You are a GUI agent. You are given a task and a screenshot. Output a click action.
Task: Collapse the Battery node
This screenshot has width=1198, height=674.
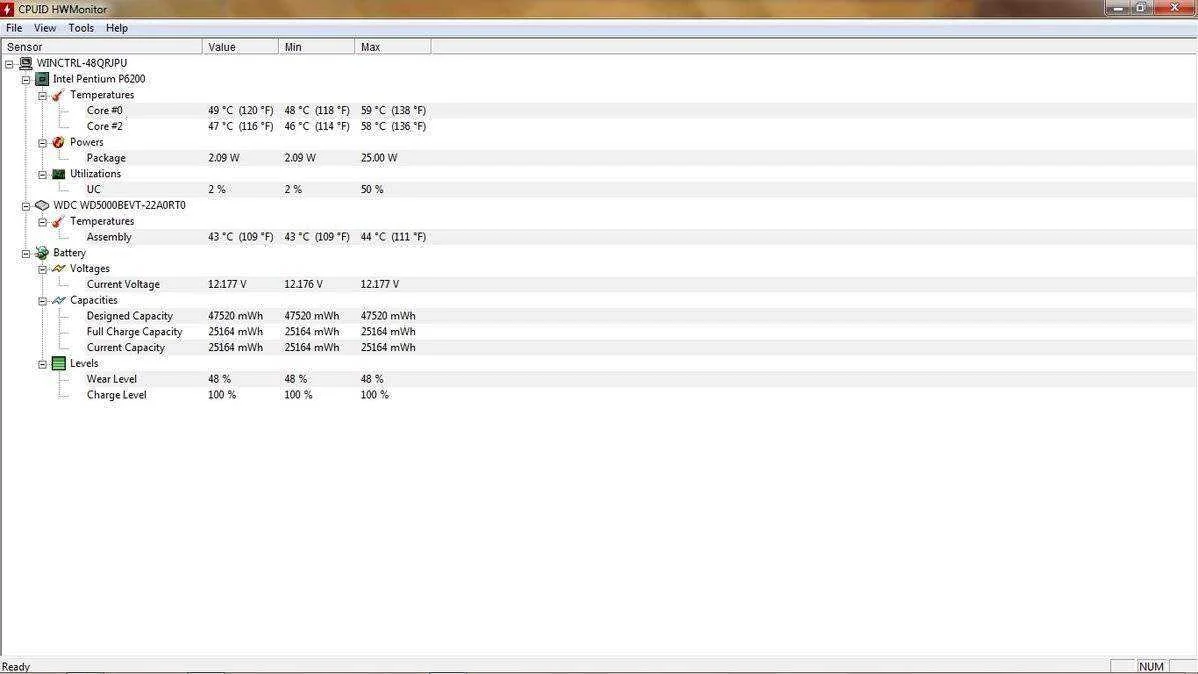[26, 254]
